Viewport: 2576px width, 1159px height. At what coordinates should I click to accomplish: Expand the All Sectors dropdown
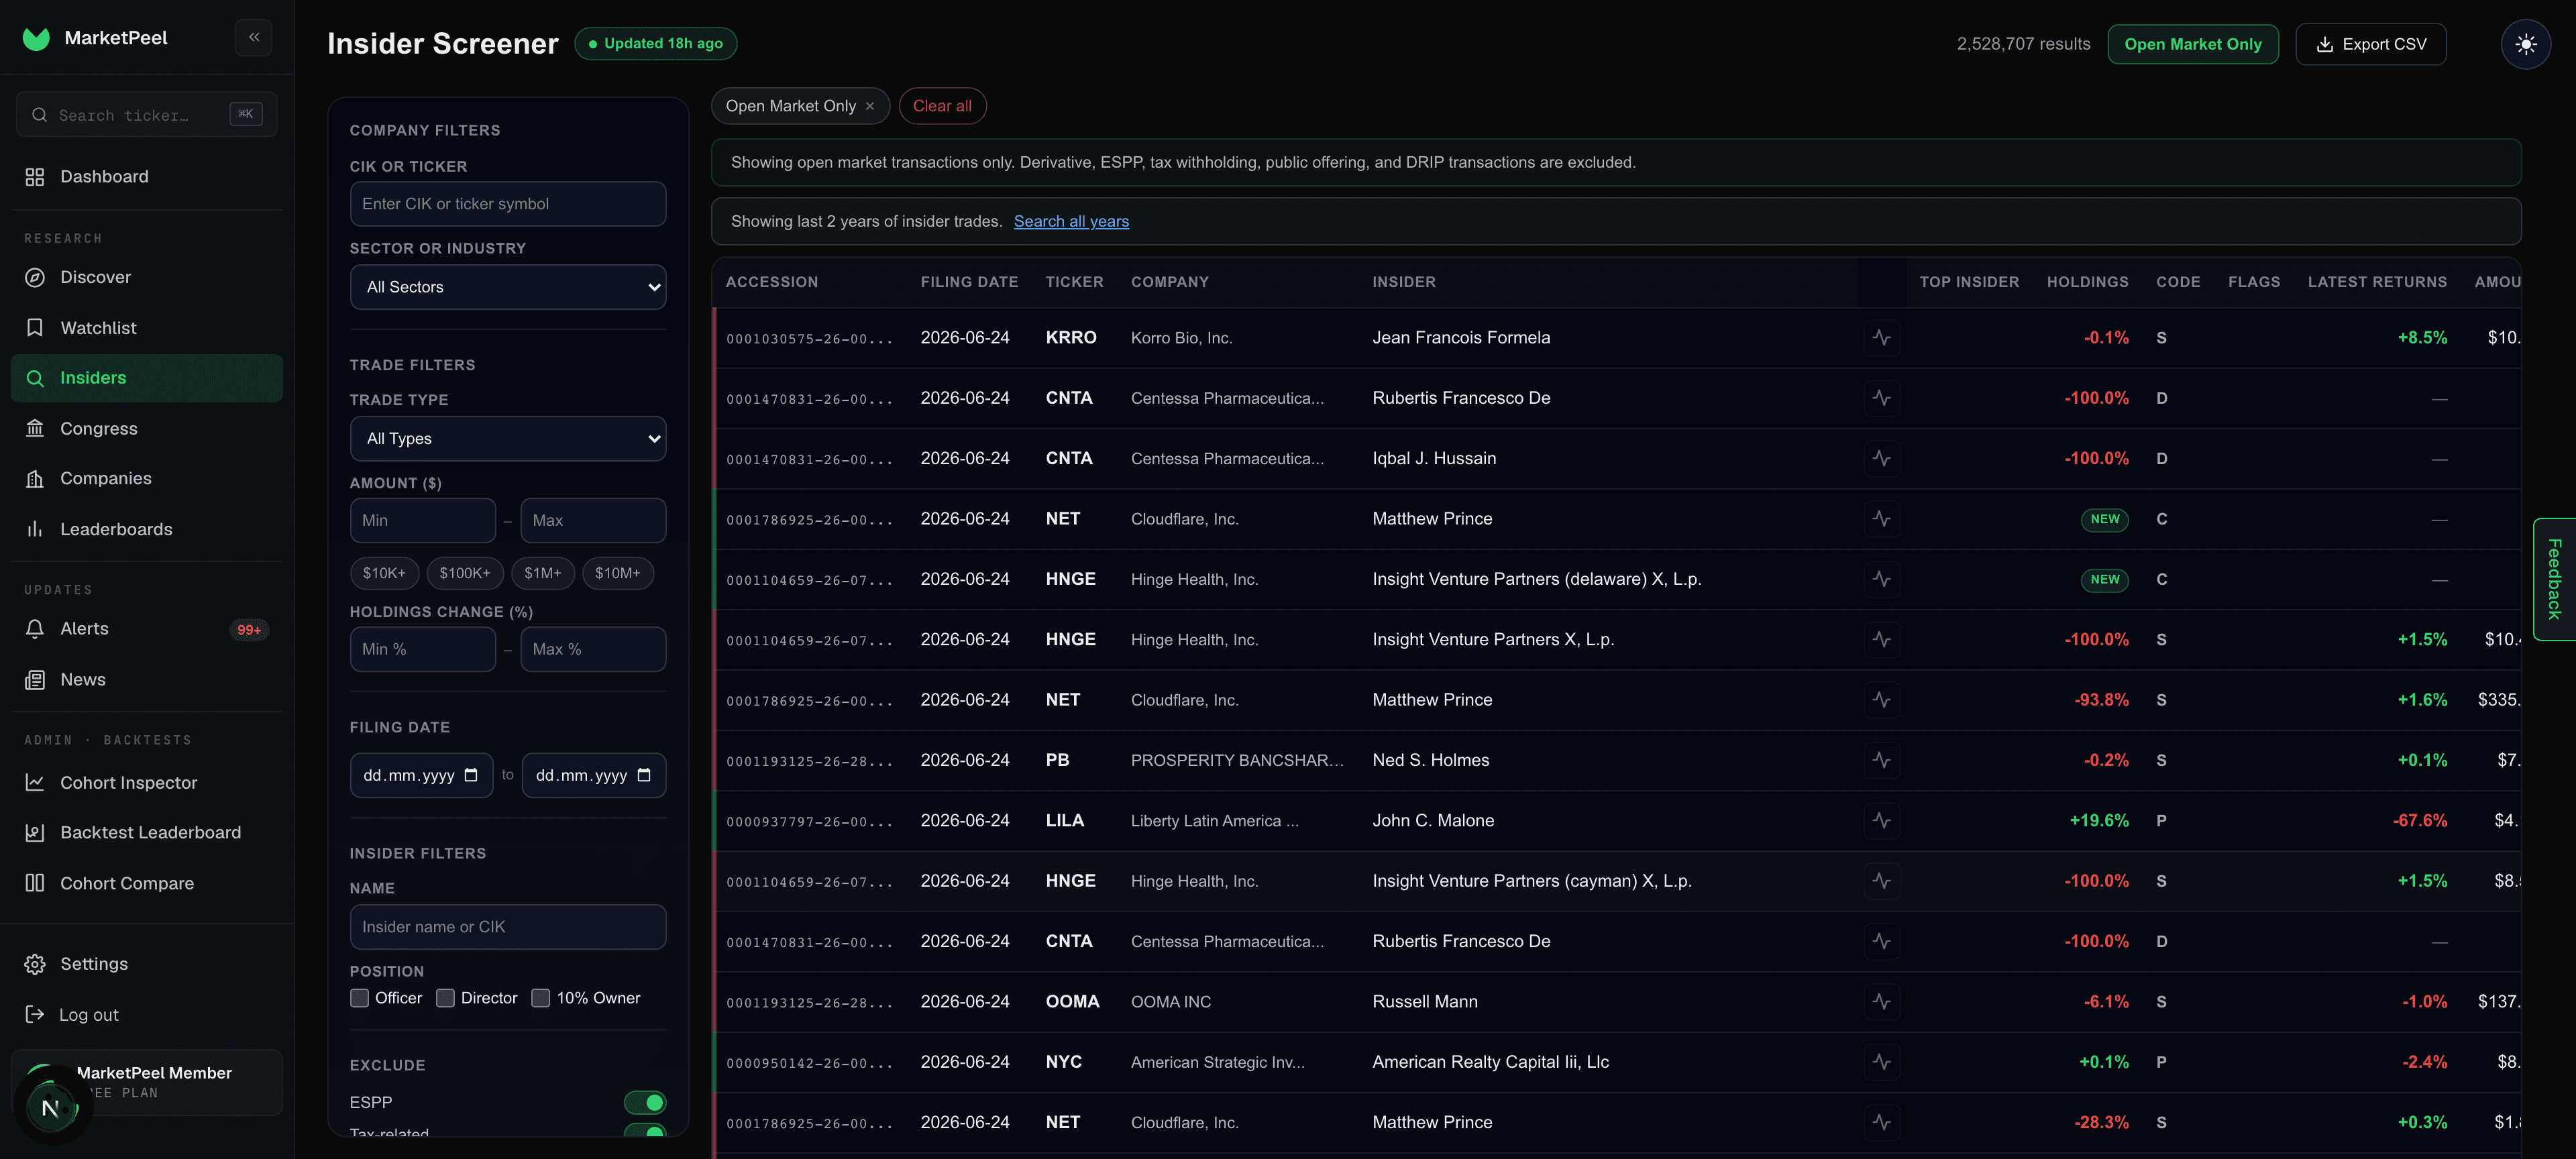click(x=508, y=287)
